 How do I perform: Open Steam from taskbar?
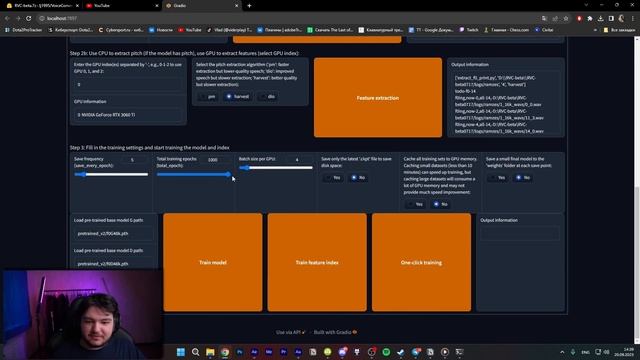coord(401,352)
